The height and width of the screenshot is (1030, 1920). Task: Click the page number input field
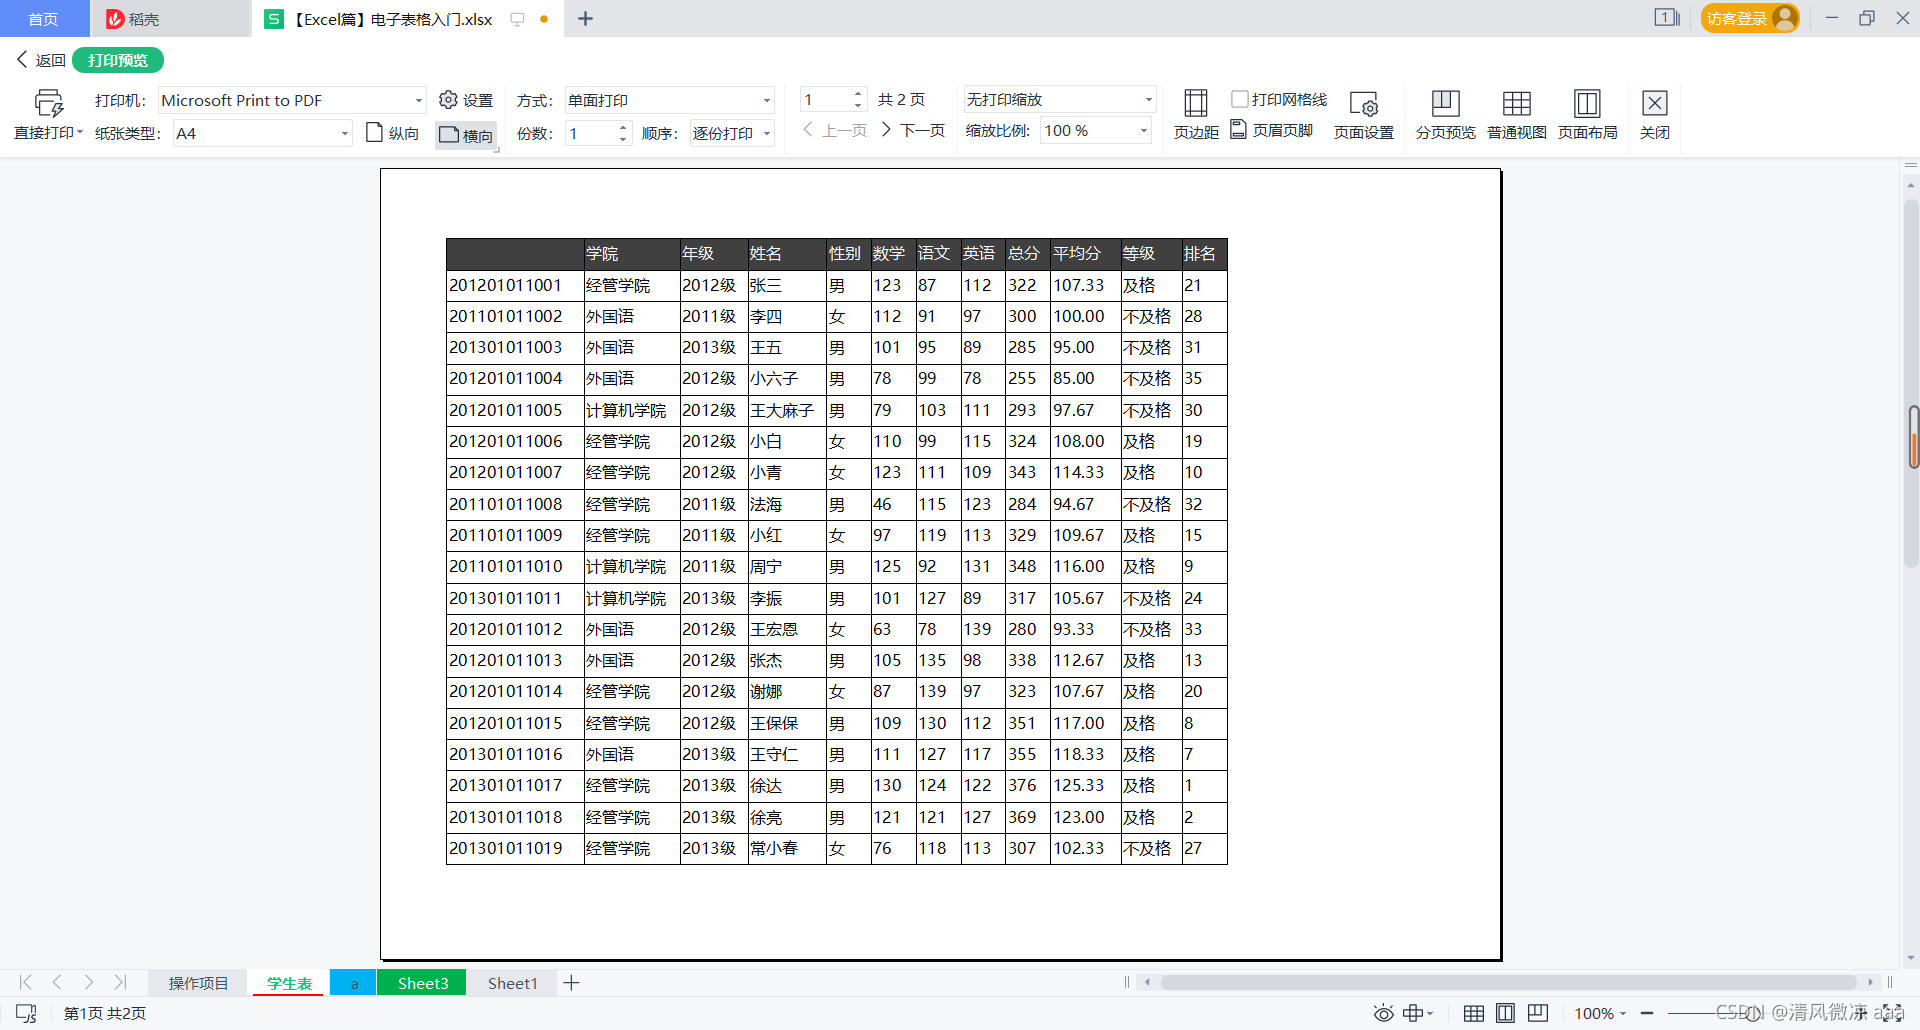[825, 100]
